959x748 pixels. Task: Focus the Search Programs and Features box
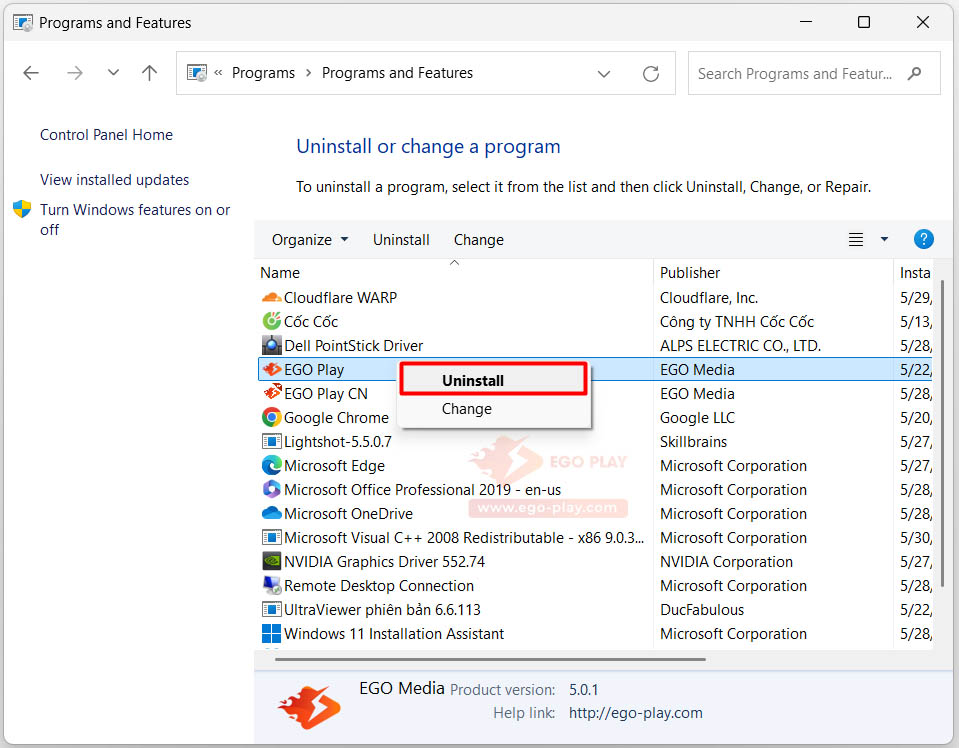[813, 73]
